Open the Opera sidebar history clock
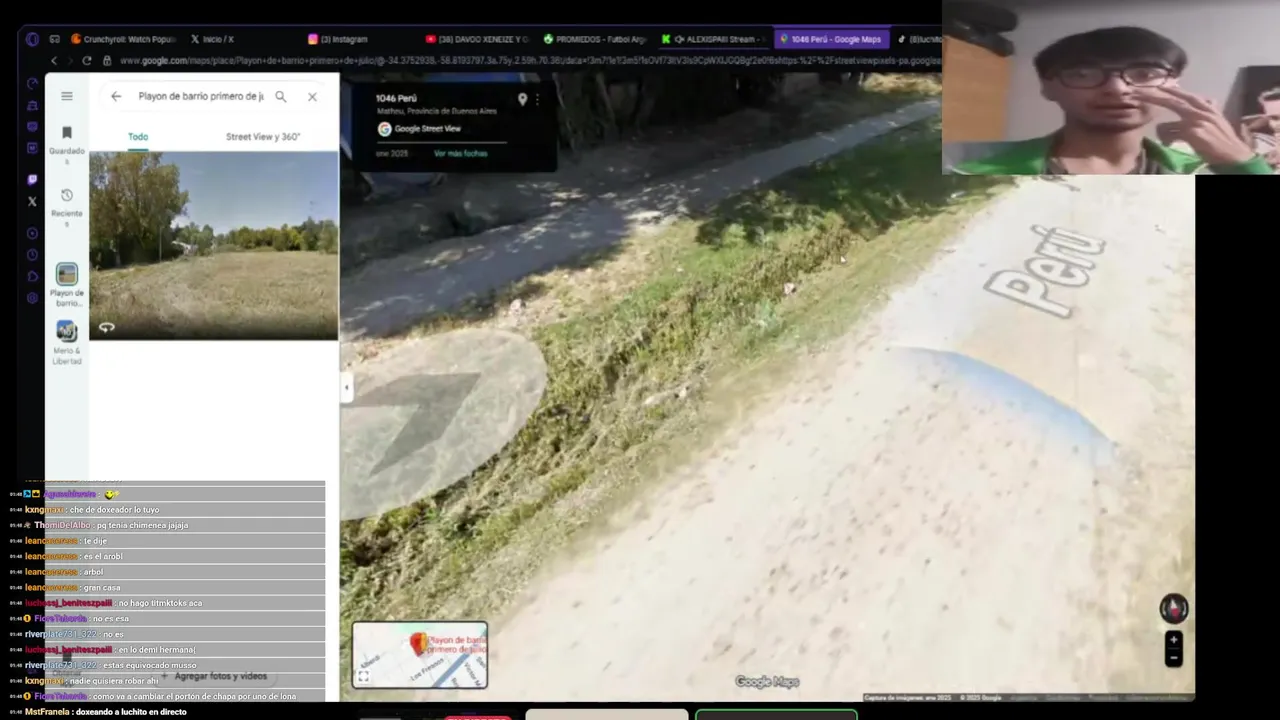Screen dimensions: 1280x720 coord(32,255)
